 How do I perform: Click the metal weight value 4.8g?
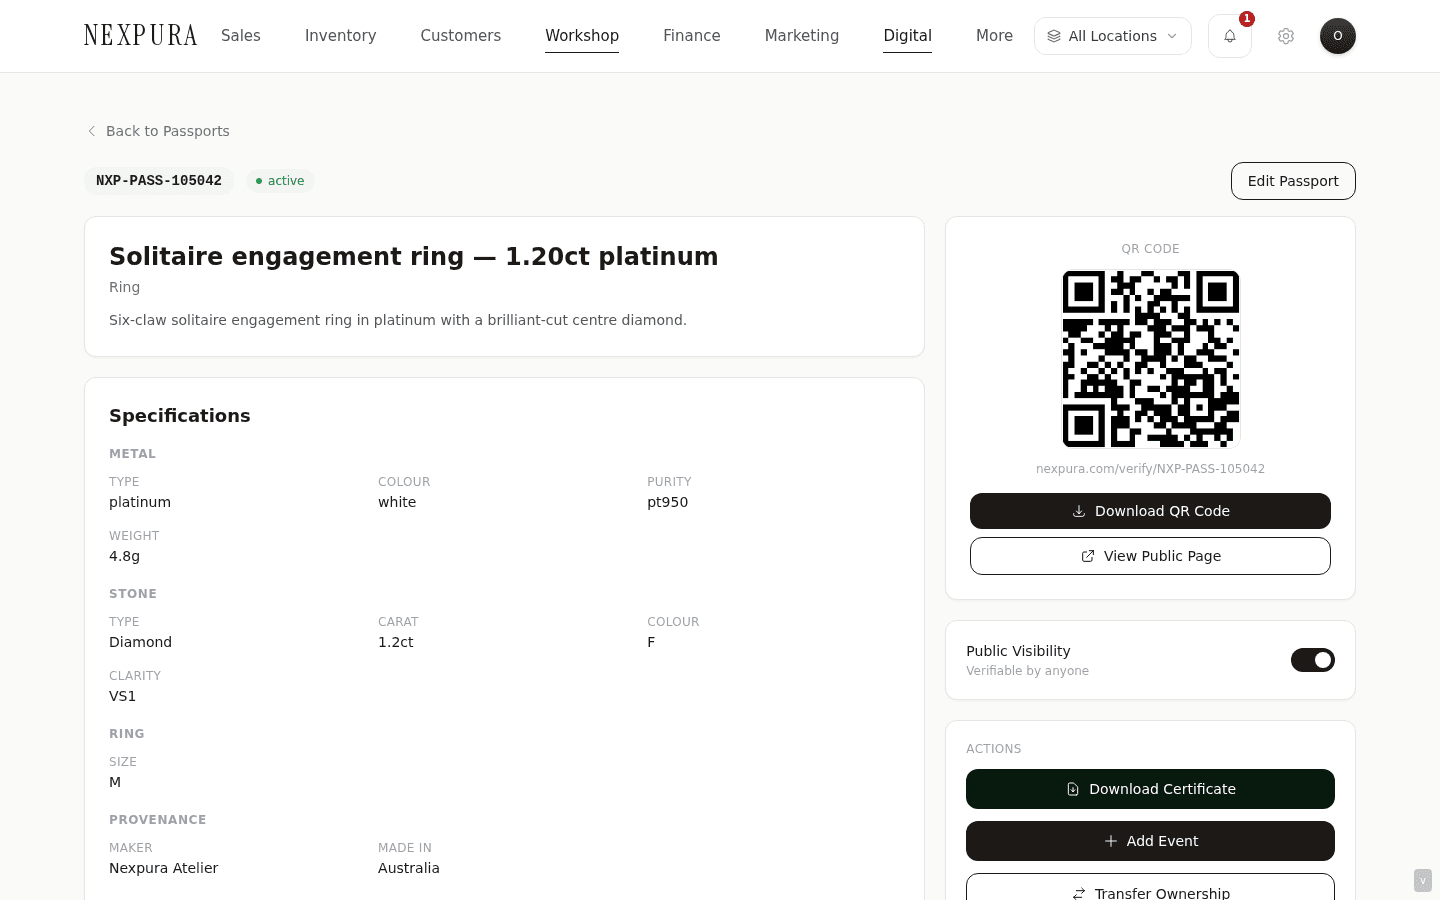click(x=124, y=556)
